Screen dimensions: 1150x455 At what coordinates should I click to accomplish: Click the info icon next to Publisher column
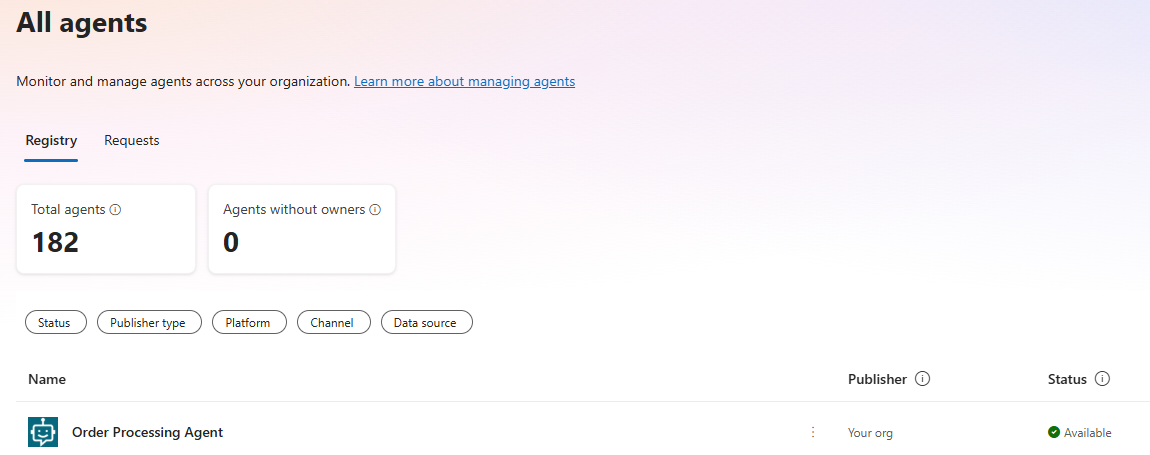(923, 379)
